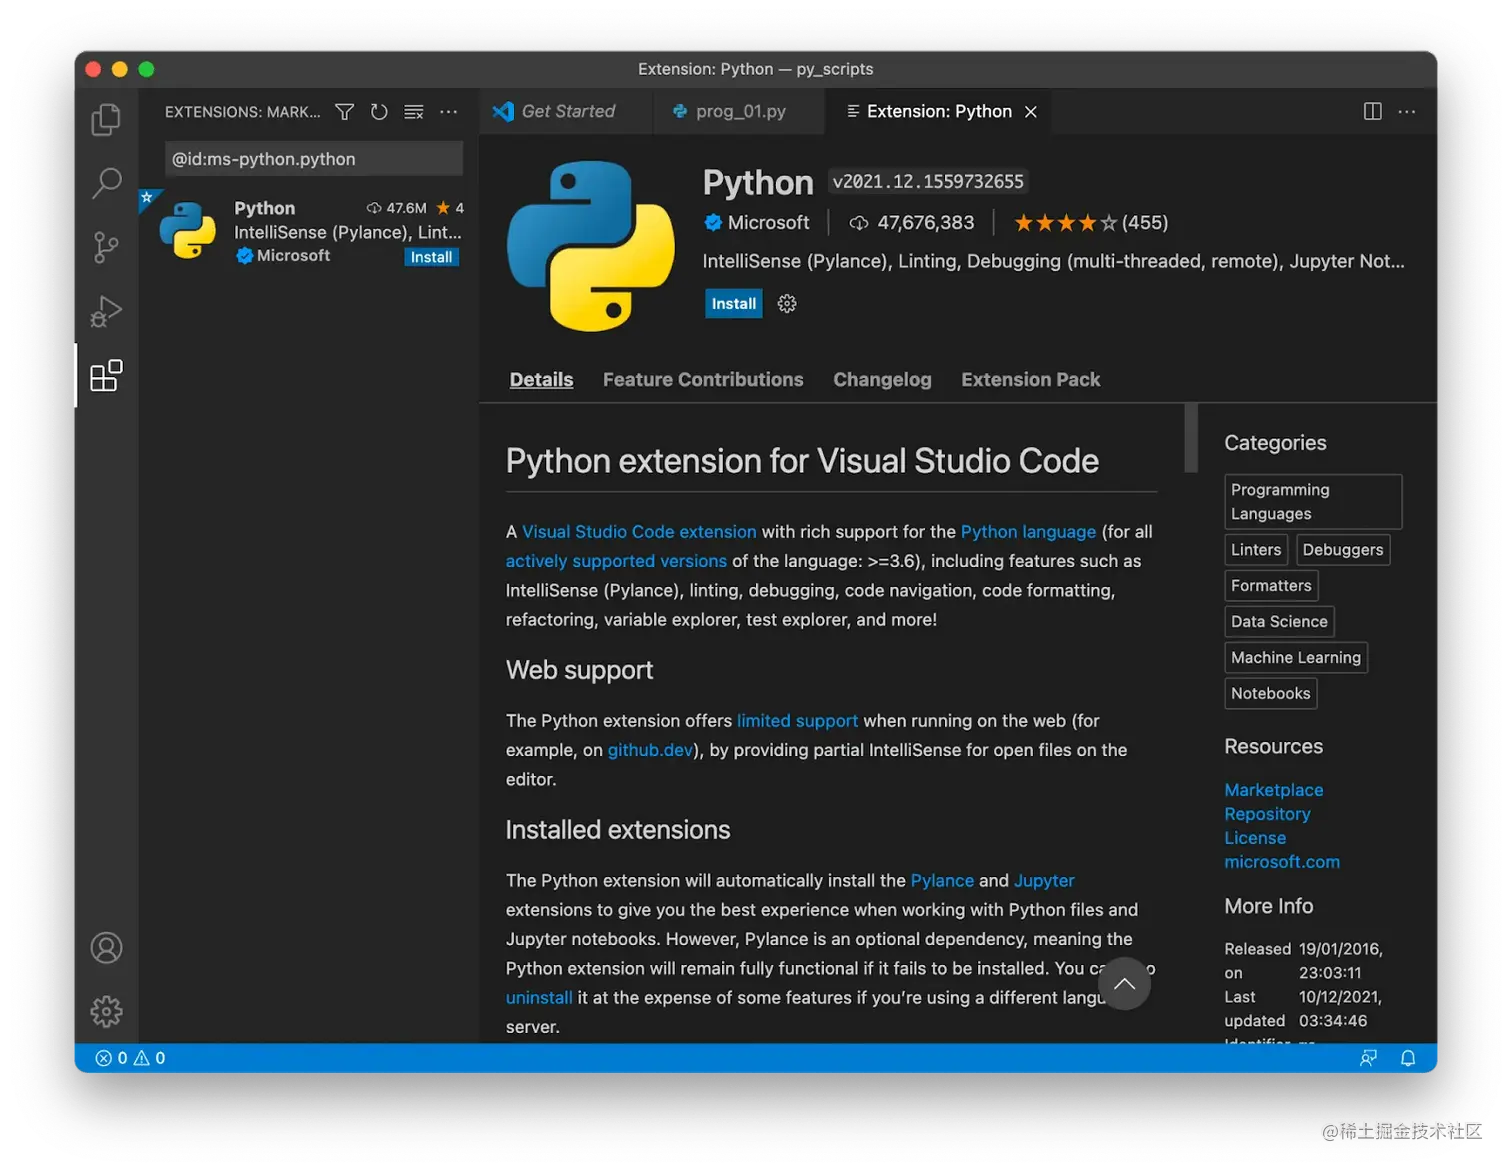Switch to the prog_01.py tab

[x=739, y=111]
